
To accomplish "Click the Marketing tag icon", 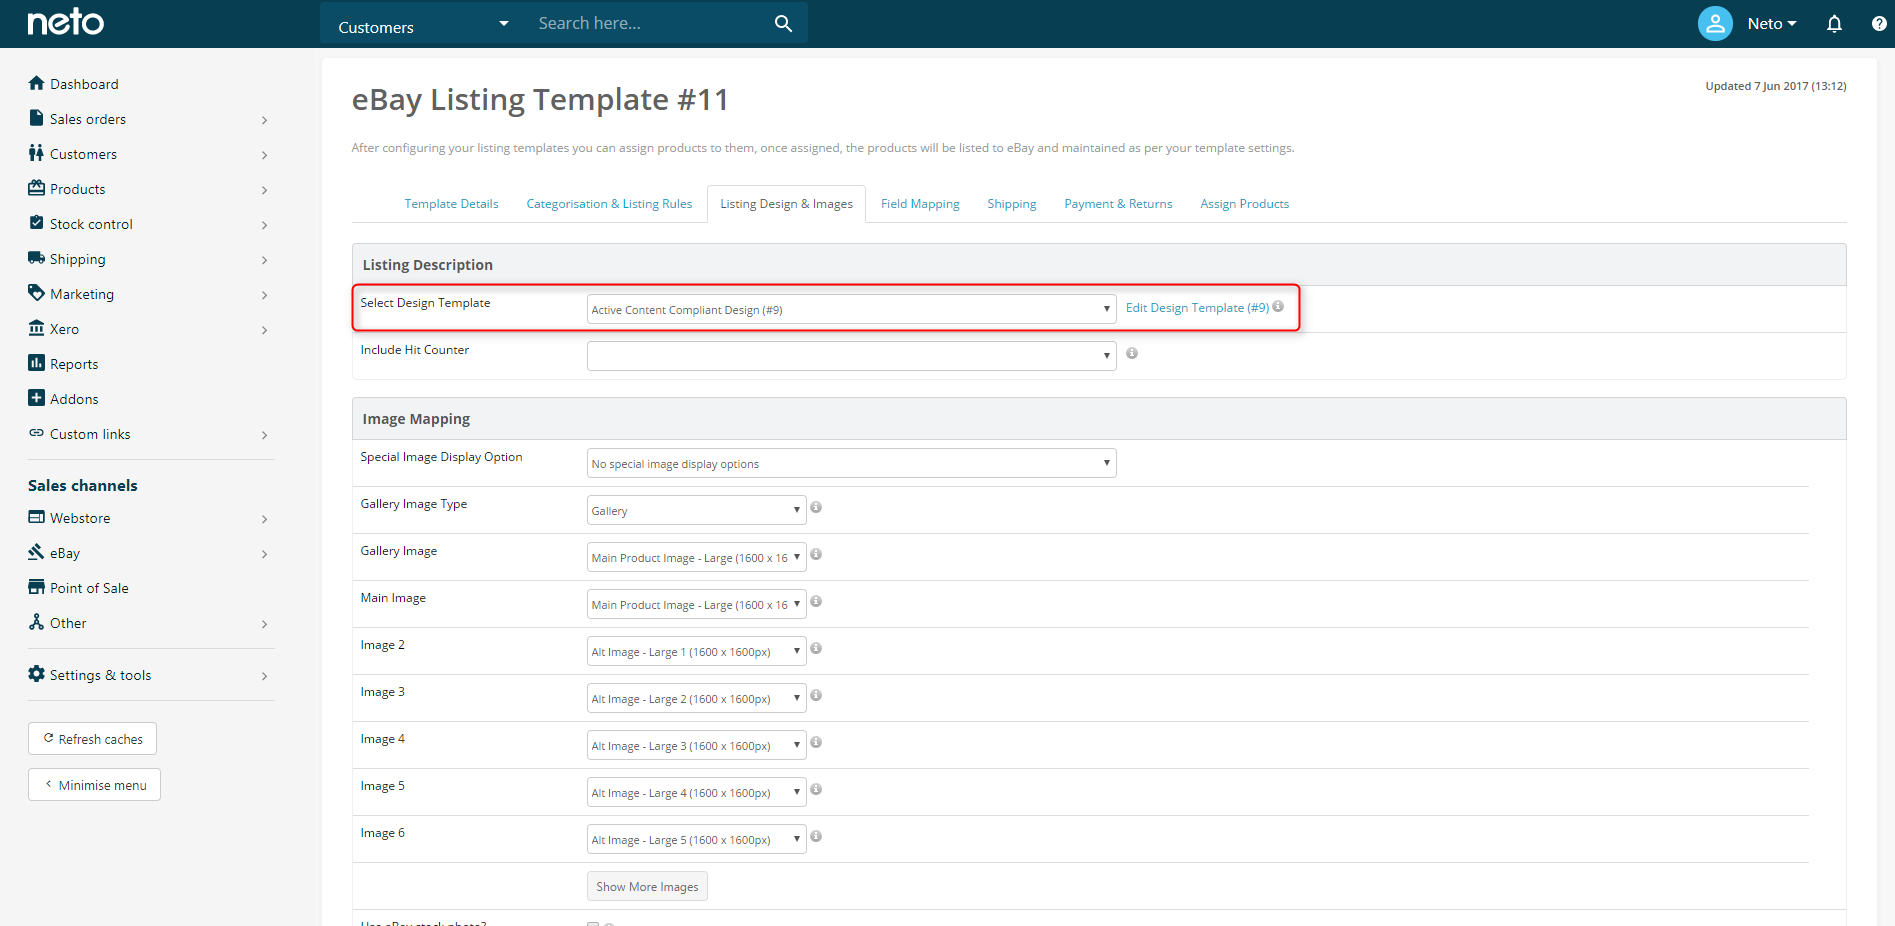I will 37,293.
